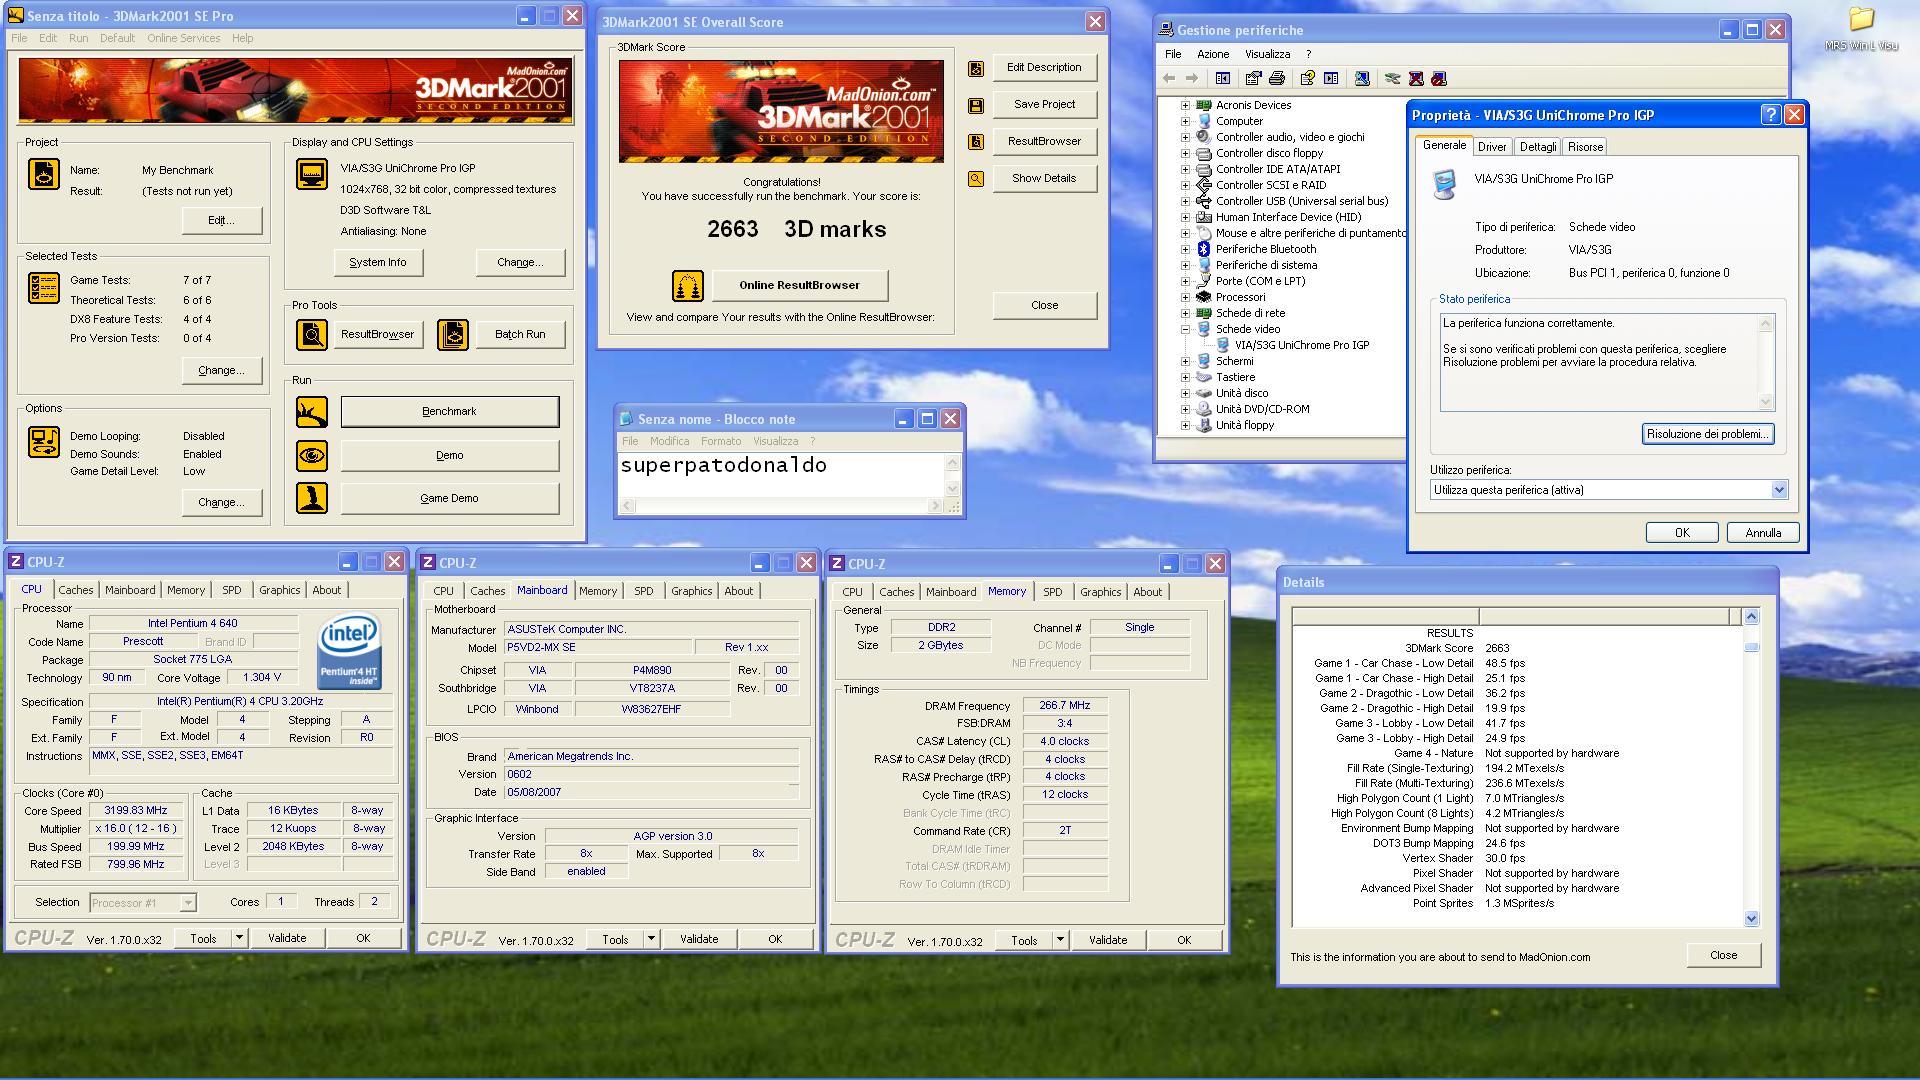Open the Utilizzo periferica dropdown
The width and height of the screenshot is (1920, 1080).
[1779, 490]
